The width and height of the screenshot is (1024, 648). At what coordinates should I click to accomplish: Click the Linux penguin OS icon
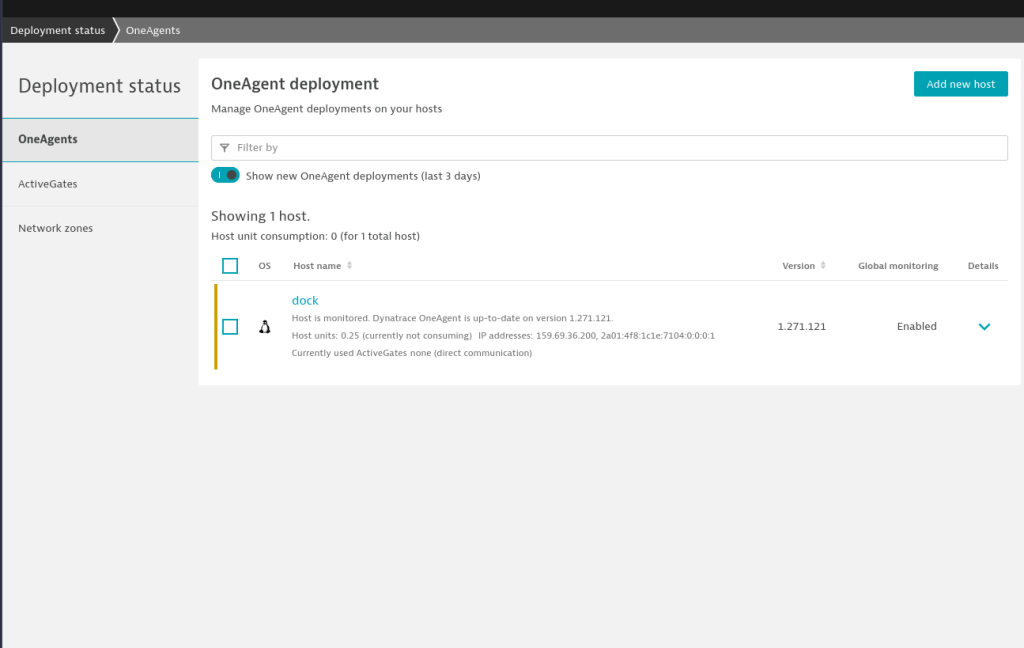click(264, 327)
